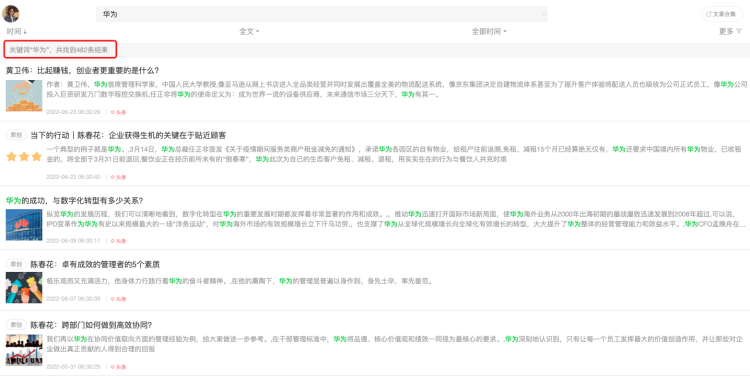Click the colorful hands thumbnail of 5个素质 article

(x=24, y=288)
